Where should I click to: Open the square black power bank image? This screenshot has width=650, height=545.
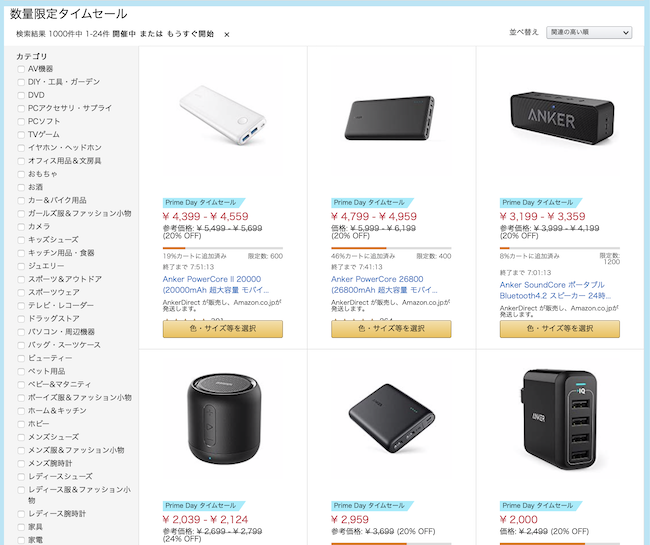point(391,418)
